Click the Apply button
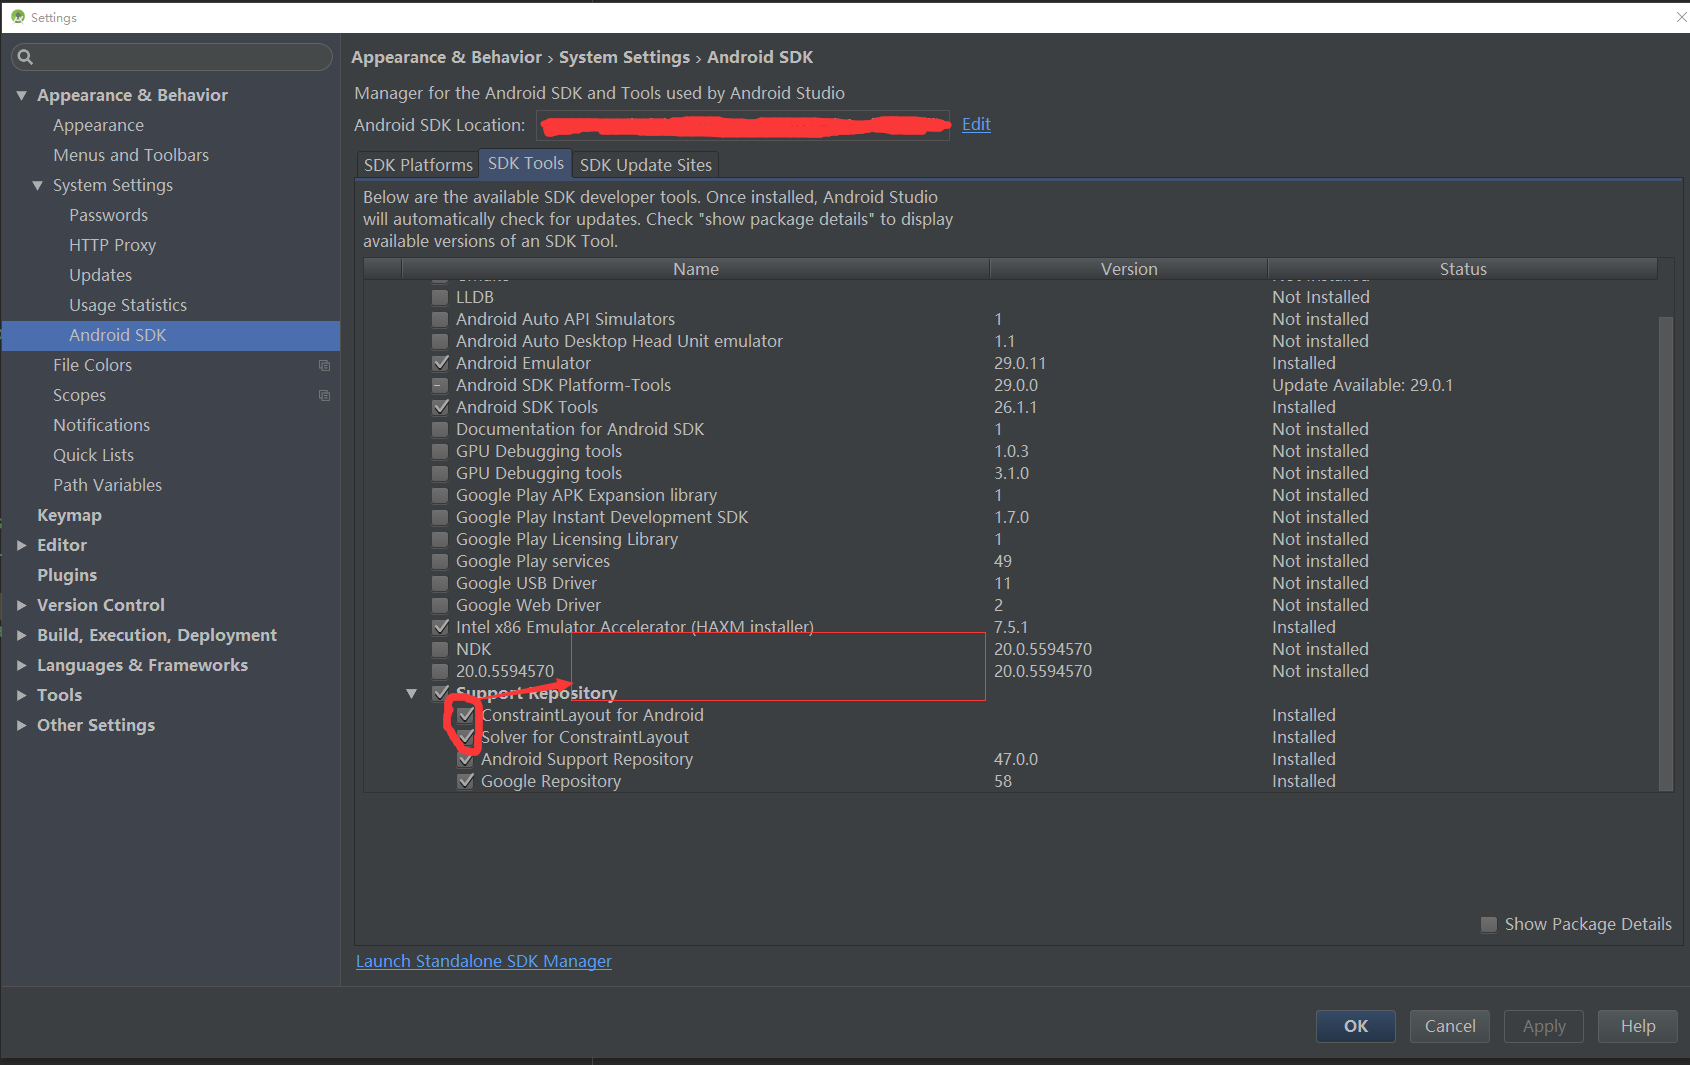The image size is (1690, 1065). (1544, 1026)
